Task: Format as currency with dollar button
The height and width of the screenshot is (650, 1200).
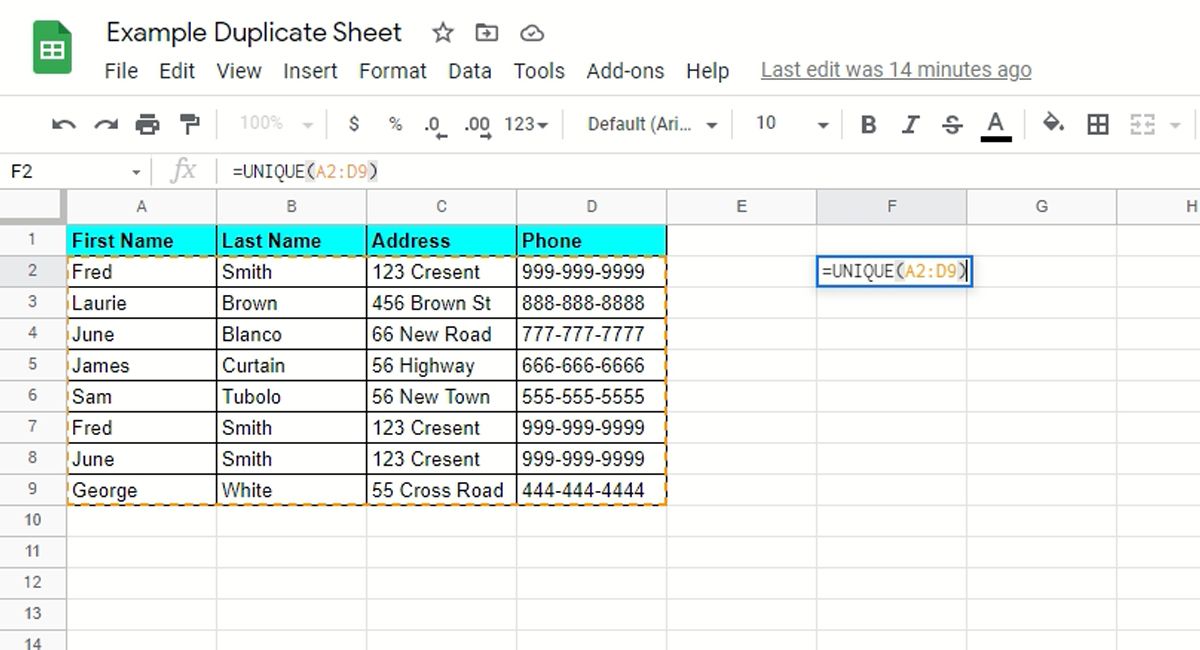Action: coord(353,124)
